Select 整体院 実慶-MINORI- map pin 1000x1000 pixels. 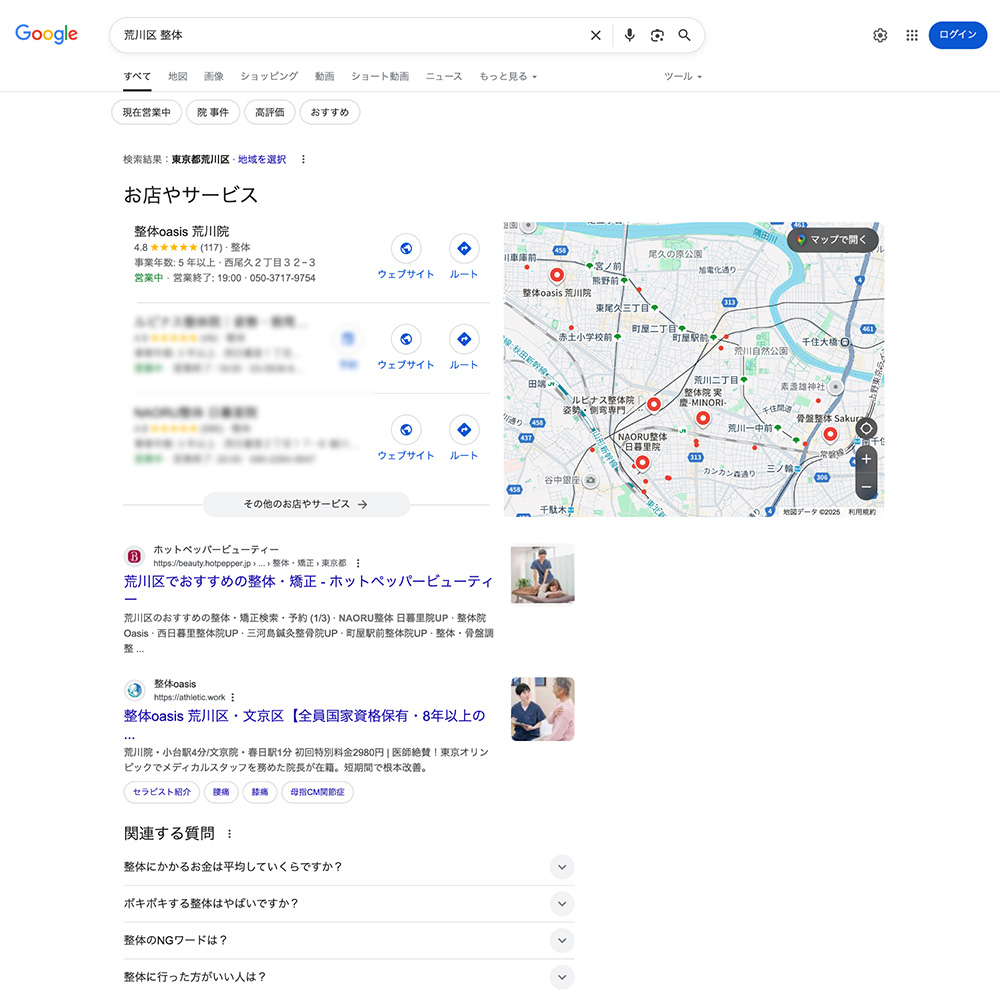pyautogui.click(x=703, y=418)
